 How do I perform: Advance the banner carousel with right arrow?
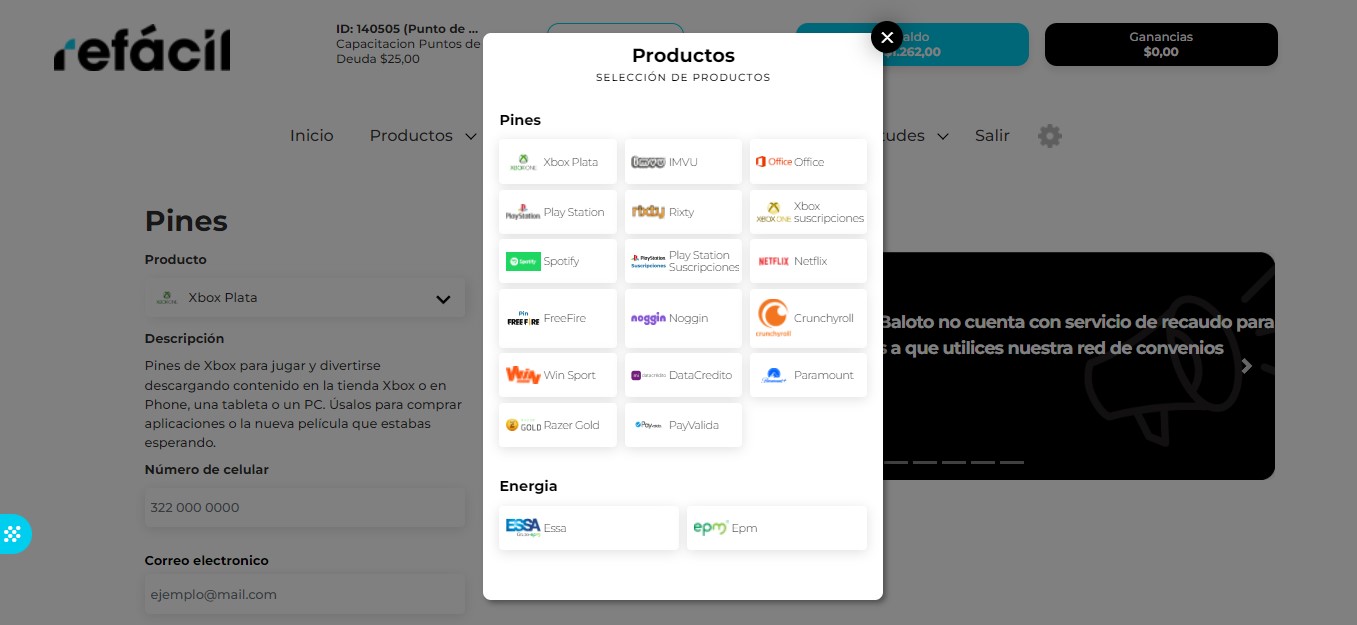pos(1246,366)
